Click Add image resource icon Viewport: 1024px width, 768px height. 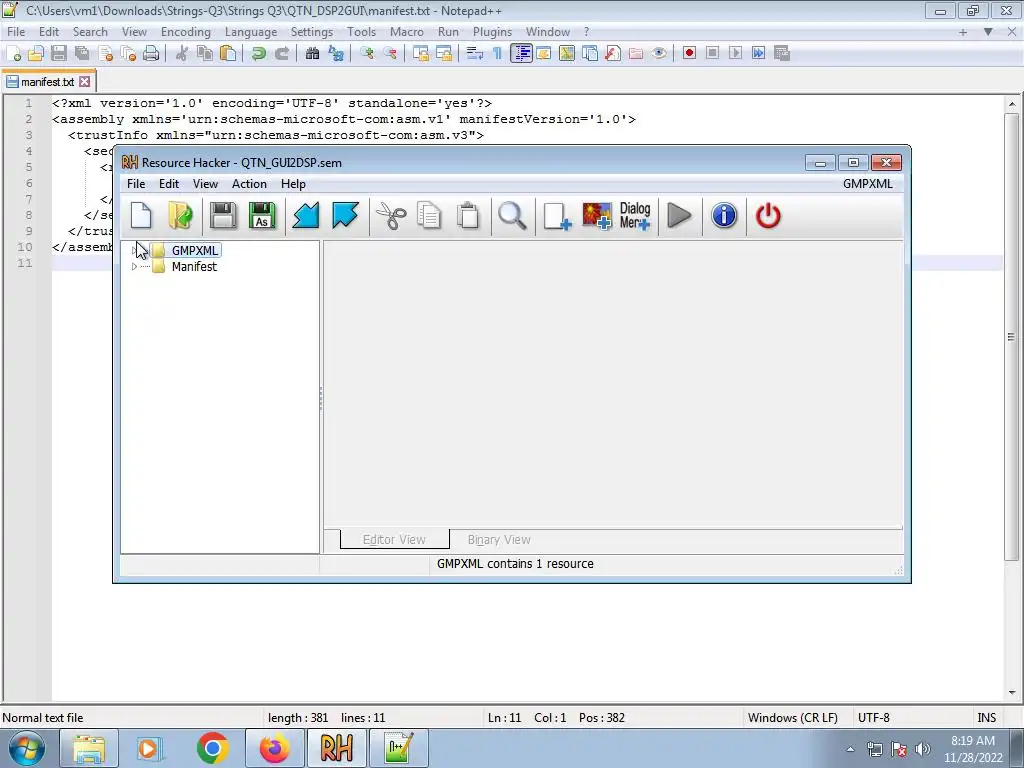596,216
